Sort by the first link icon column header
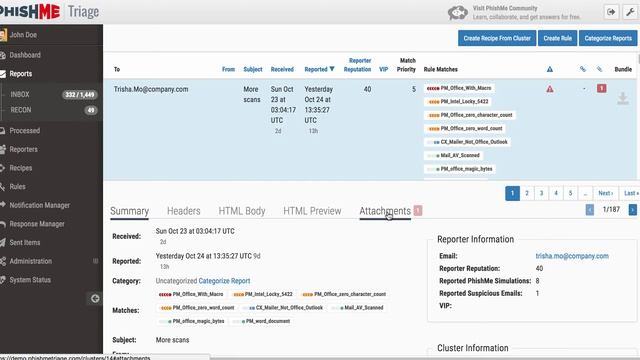Image resolution: width=640 pixels, height=360 pixels. pyautogui.click(x=583, y=69)
